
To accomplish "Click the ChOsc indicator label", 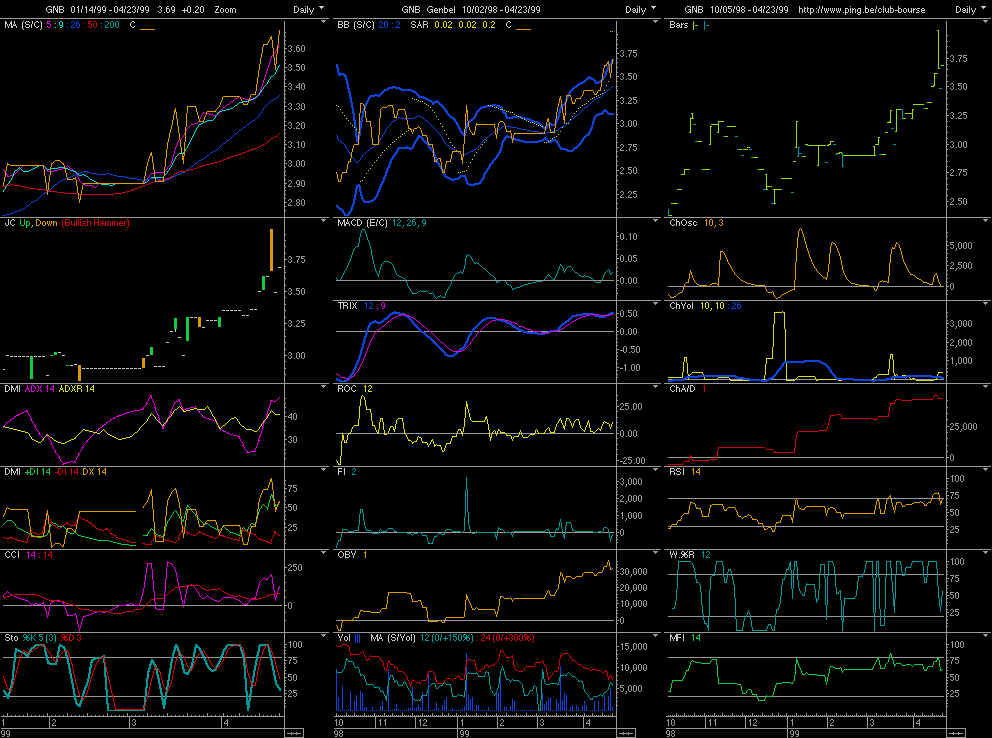I will 683,223.
